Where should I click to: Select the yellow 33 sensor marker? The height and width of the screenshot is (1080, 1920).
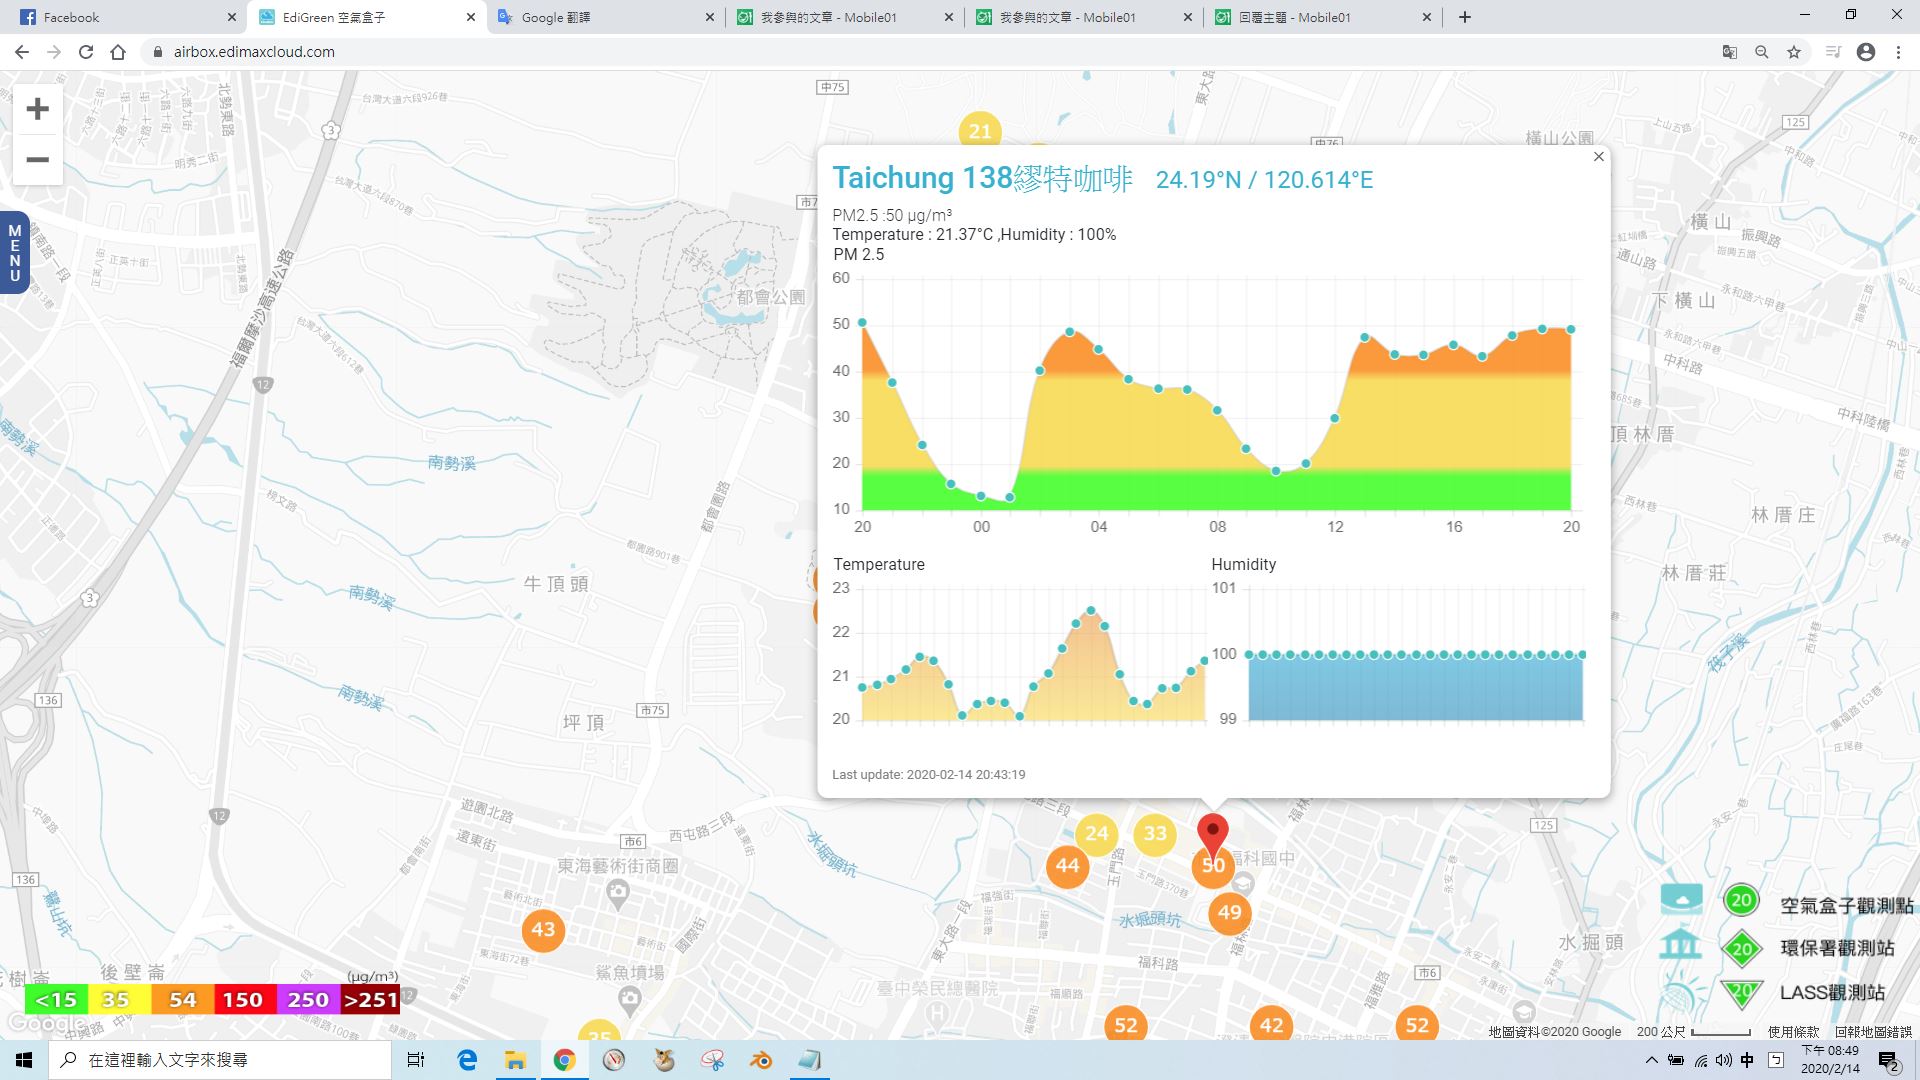tap(1155, 834)
